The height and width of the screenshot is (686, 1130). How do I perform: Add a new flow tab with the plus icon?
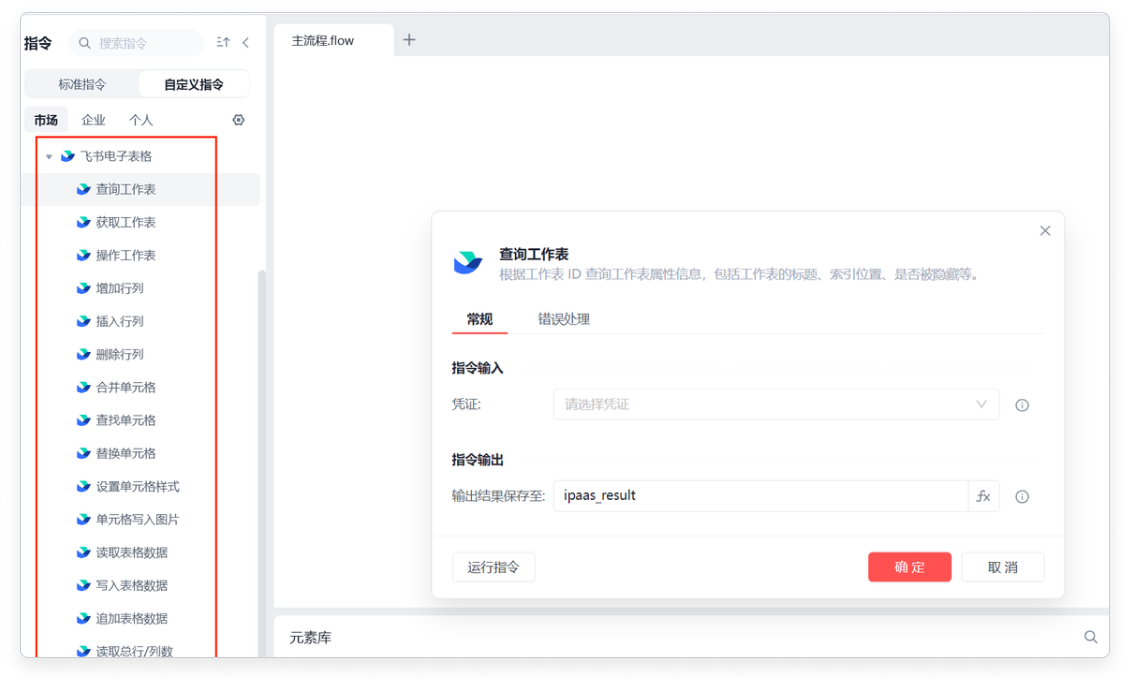[409, 40]
